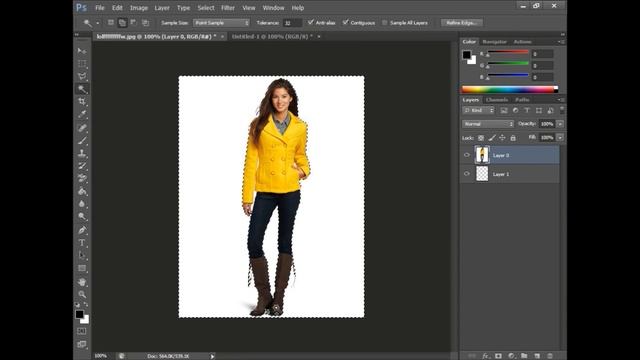
Task: Lock position of layer icon
Action: (502, 138)
